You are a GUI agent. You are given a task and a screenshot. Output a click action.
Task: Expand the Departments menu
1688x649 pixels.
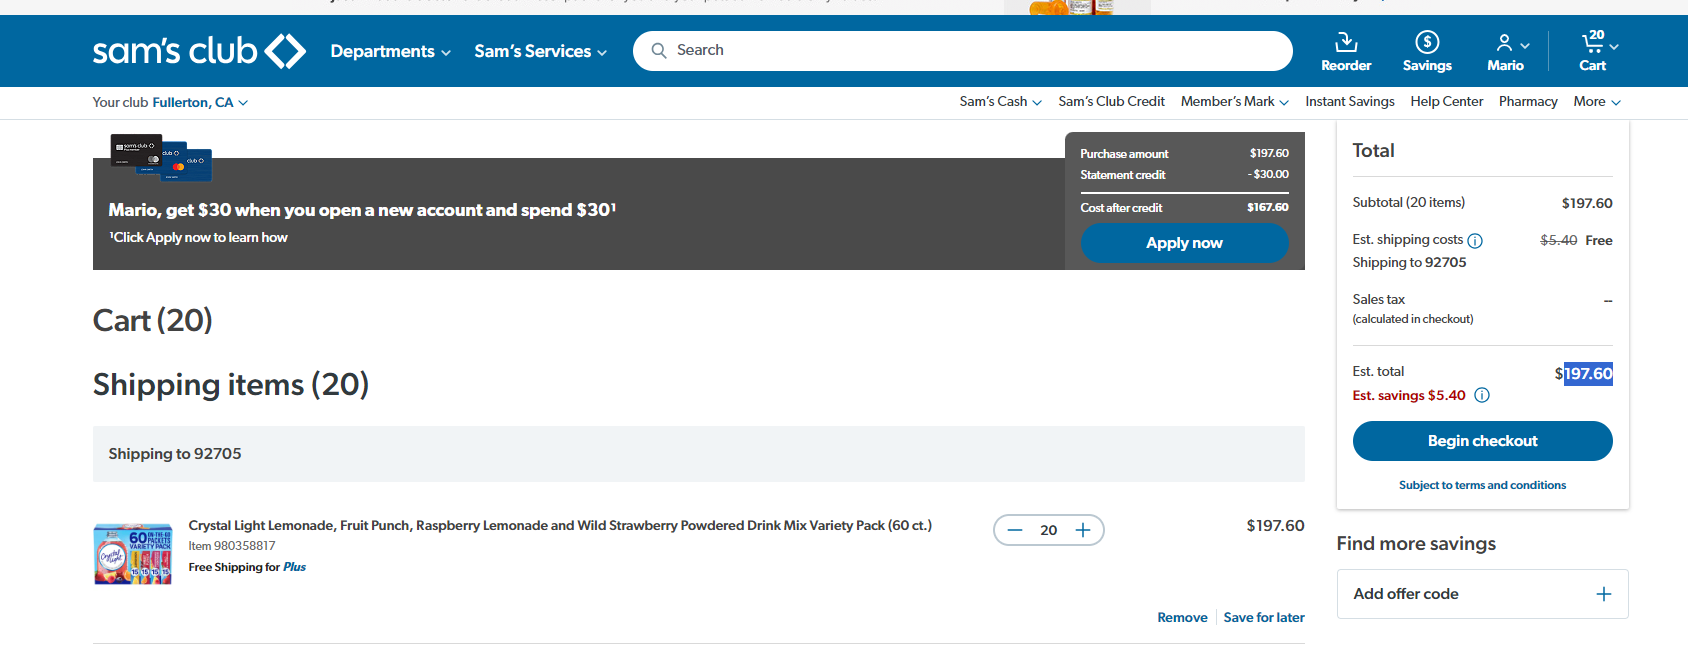(x=391, y=51)
